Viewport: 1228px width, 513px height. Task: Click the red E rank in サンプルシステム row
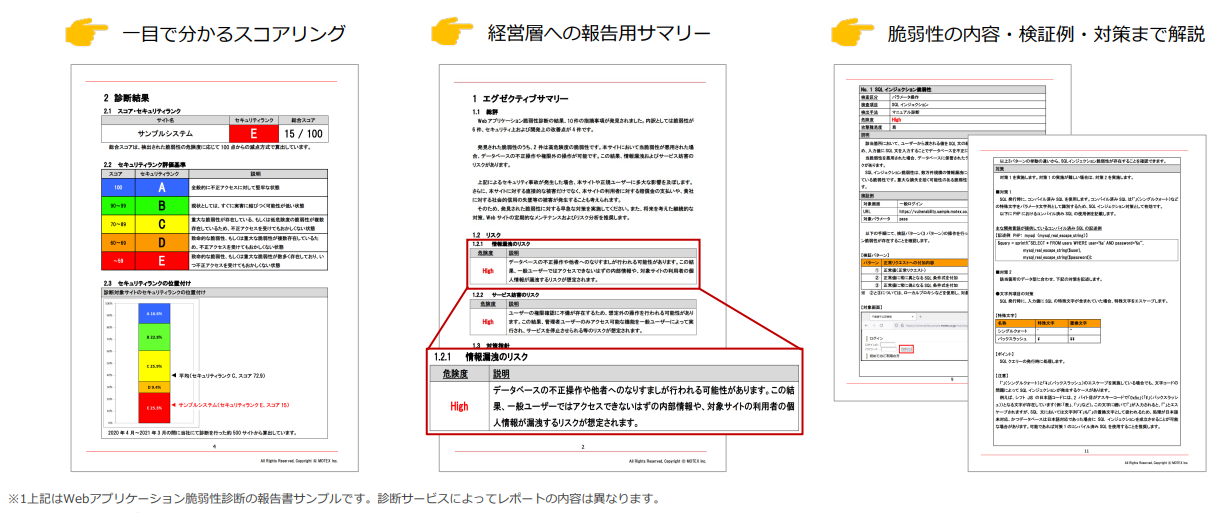pos(252,132)
